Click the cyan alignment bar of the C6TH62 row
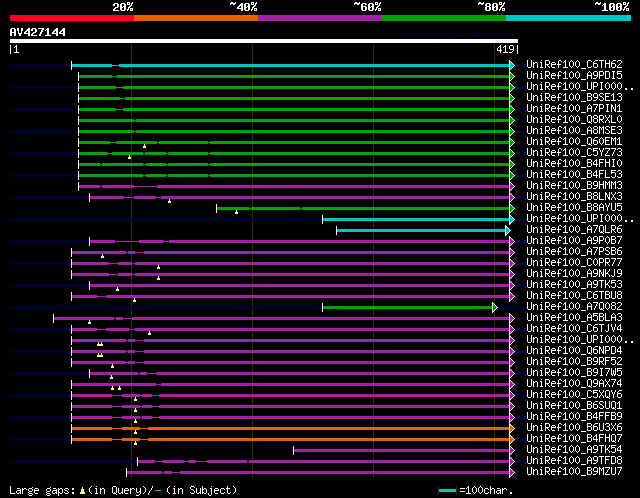Viewport: 640px width, 498px height. click(290, 65)
